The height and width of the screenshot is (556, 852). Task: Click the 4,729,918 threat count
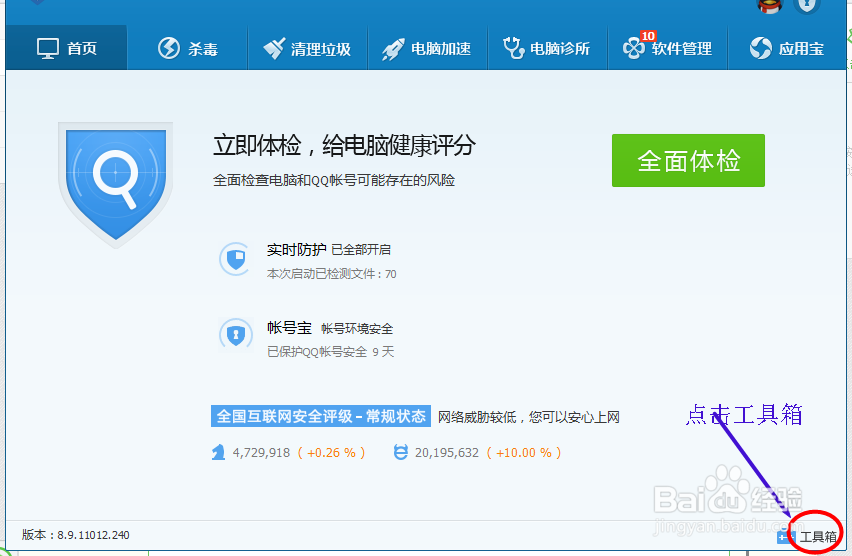[261, 453]
